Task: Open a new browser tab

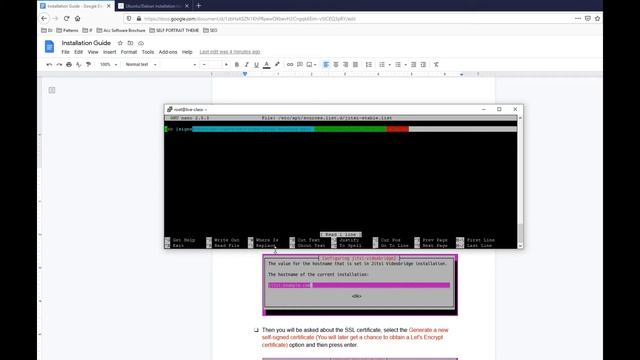Action: (x=199, y=6)
